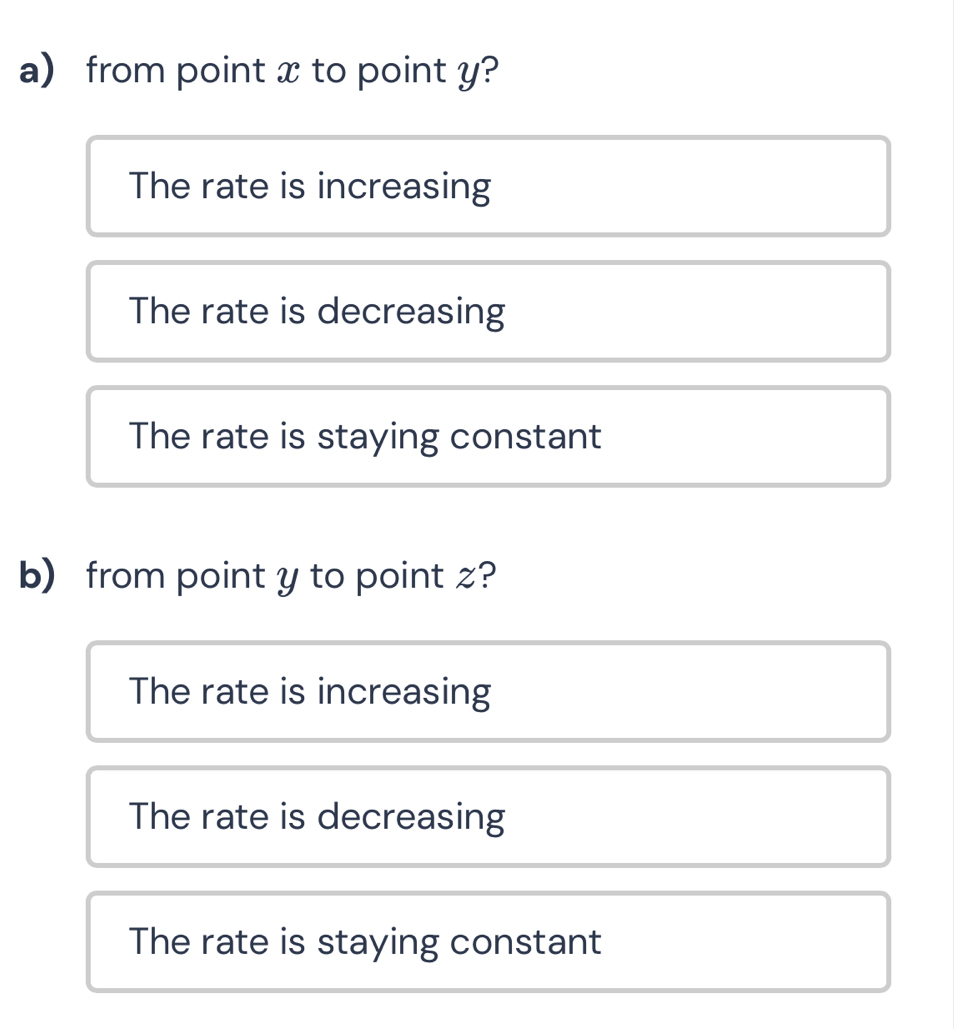Screen dimensions: 954x1029
Task: Click the question text "from point y to point z?"
Action: coord(291,576)
